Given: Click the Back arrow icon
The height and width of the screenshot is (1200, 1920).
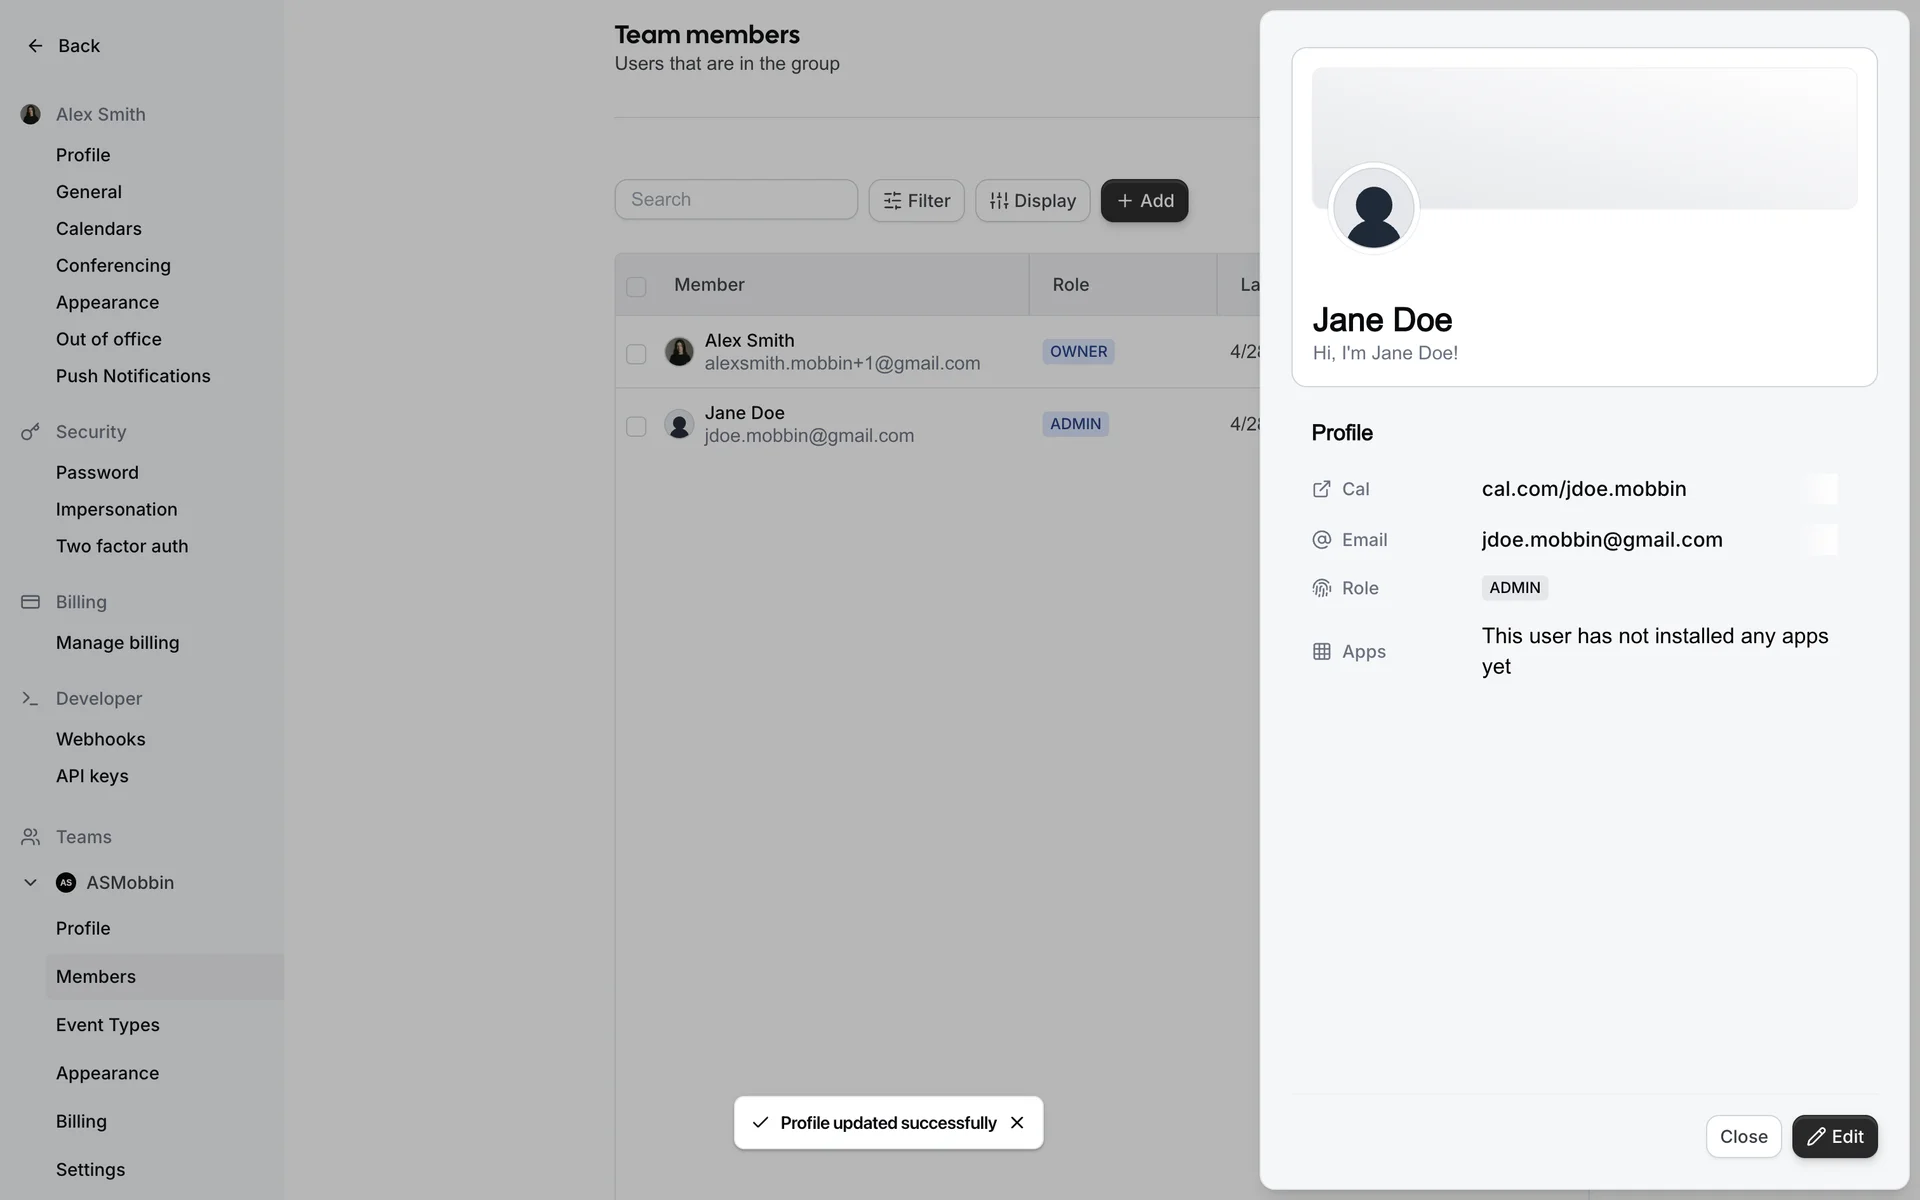Looking at the screenshot, I should pyautogui.click(x=35, y=46).
